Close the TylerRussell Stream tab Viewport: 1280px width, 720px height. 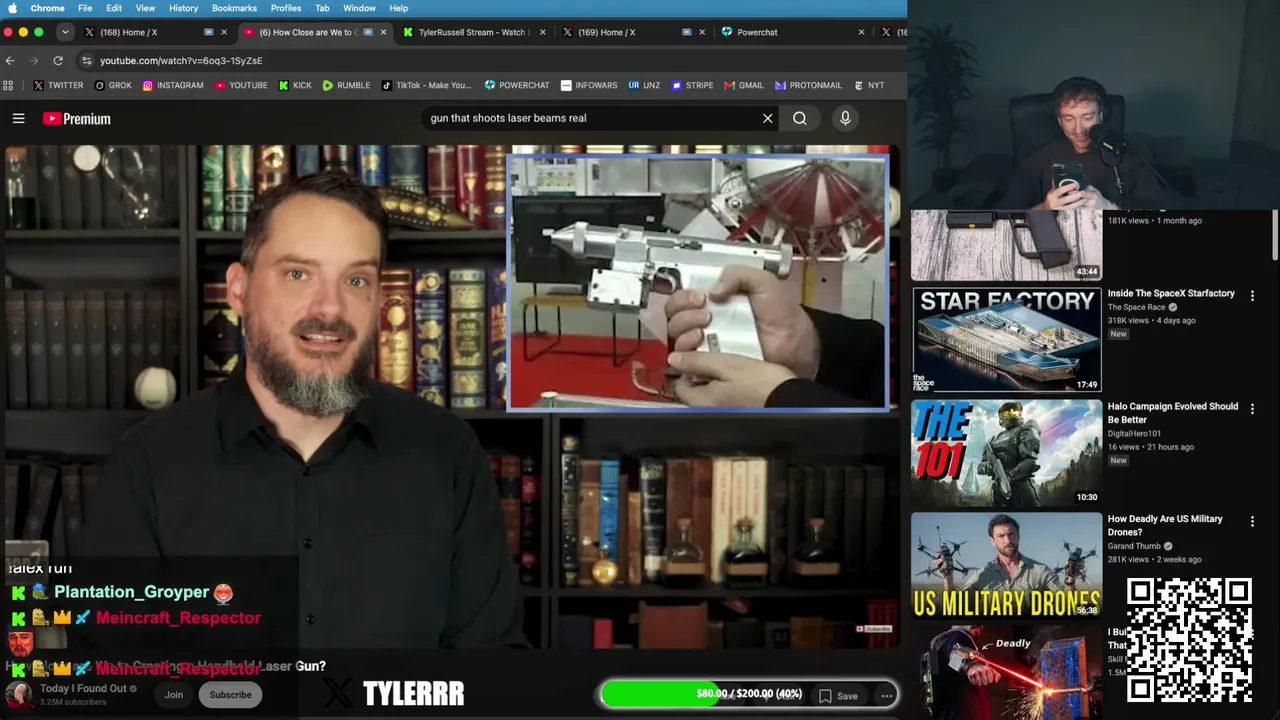click(543, 32)
